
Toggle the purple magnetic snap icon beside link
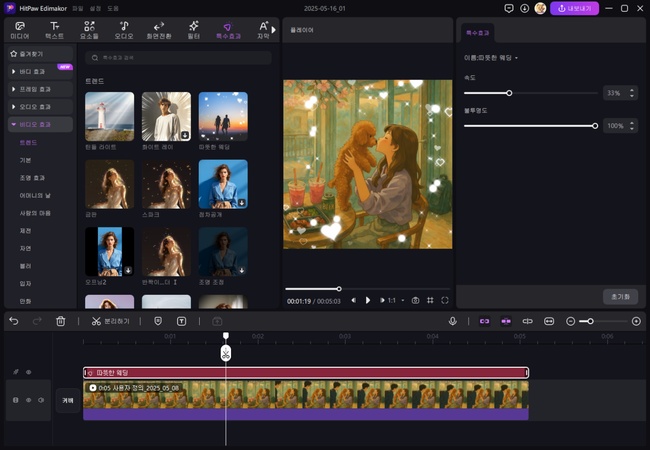coord(506,321)
